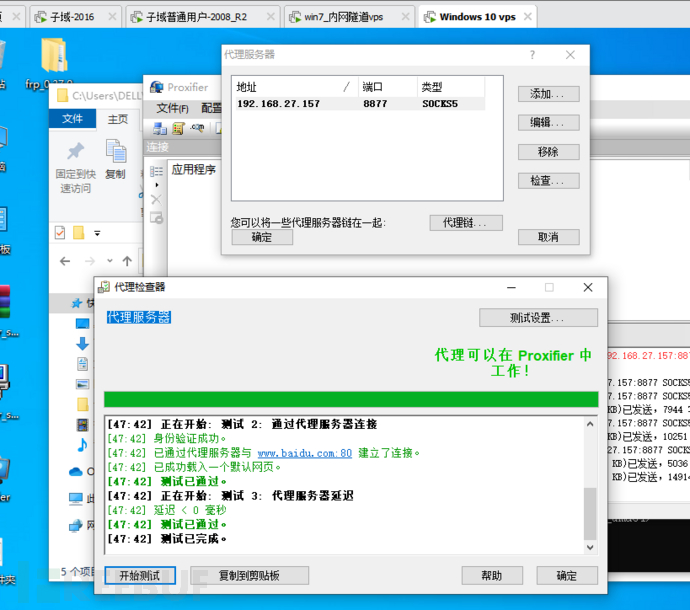Click the log's vertical scrollbar thumb

[590, 513]
